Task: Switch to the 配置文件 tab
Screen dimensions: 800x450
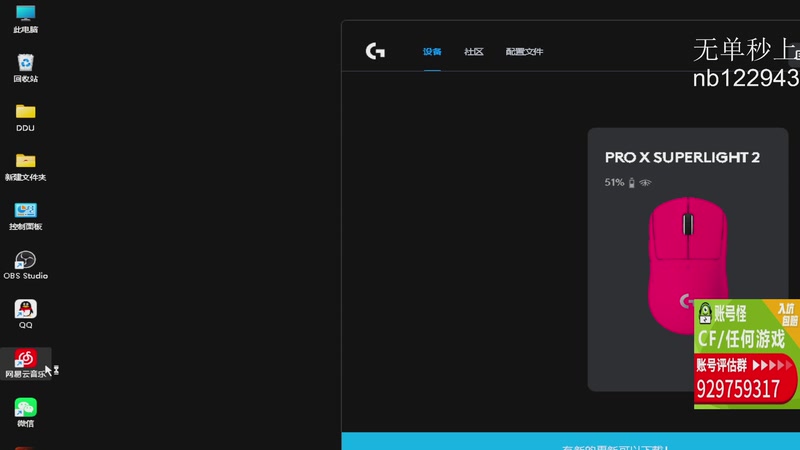Action: point(524,52)
